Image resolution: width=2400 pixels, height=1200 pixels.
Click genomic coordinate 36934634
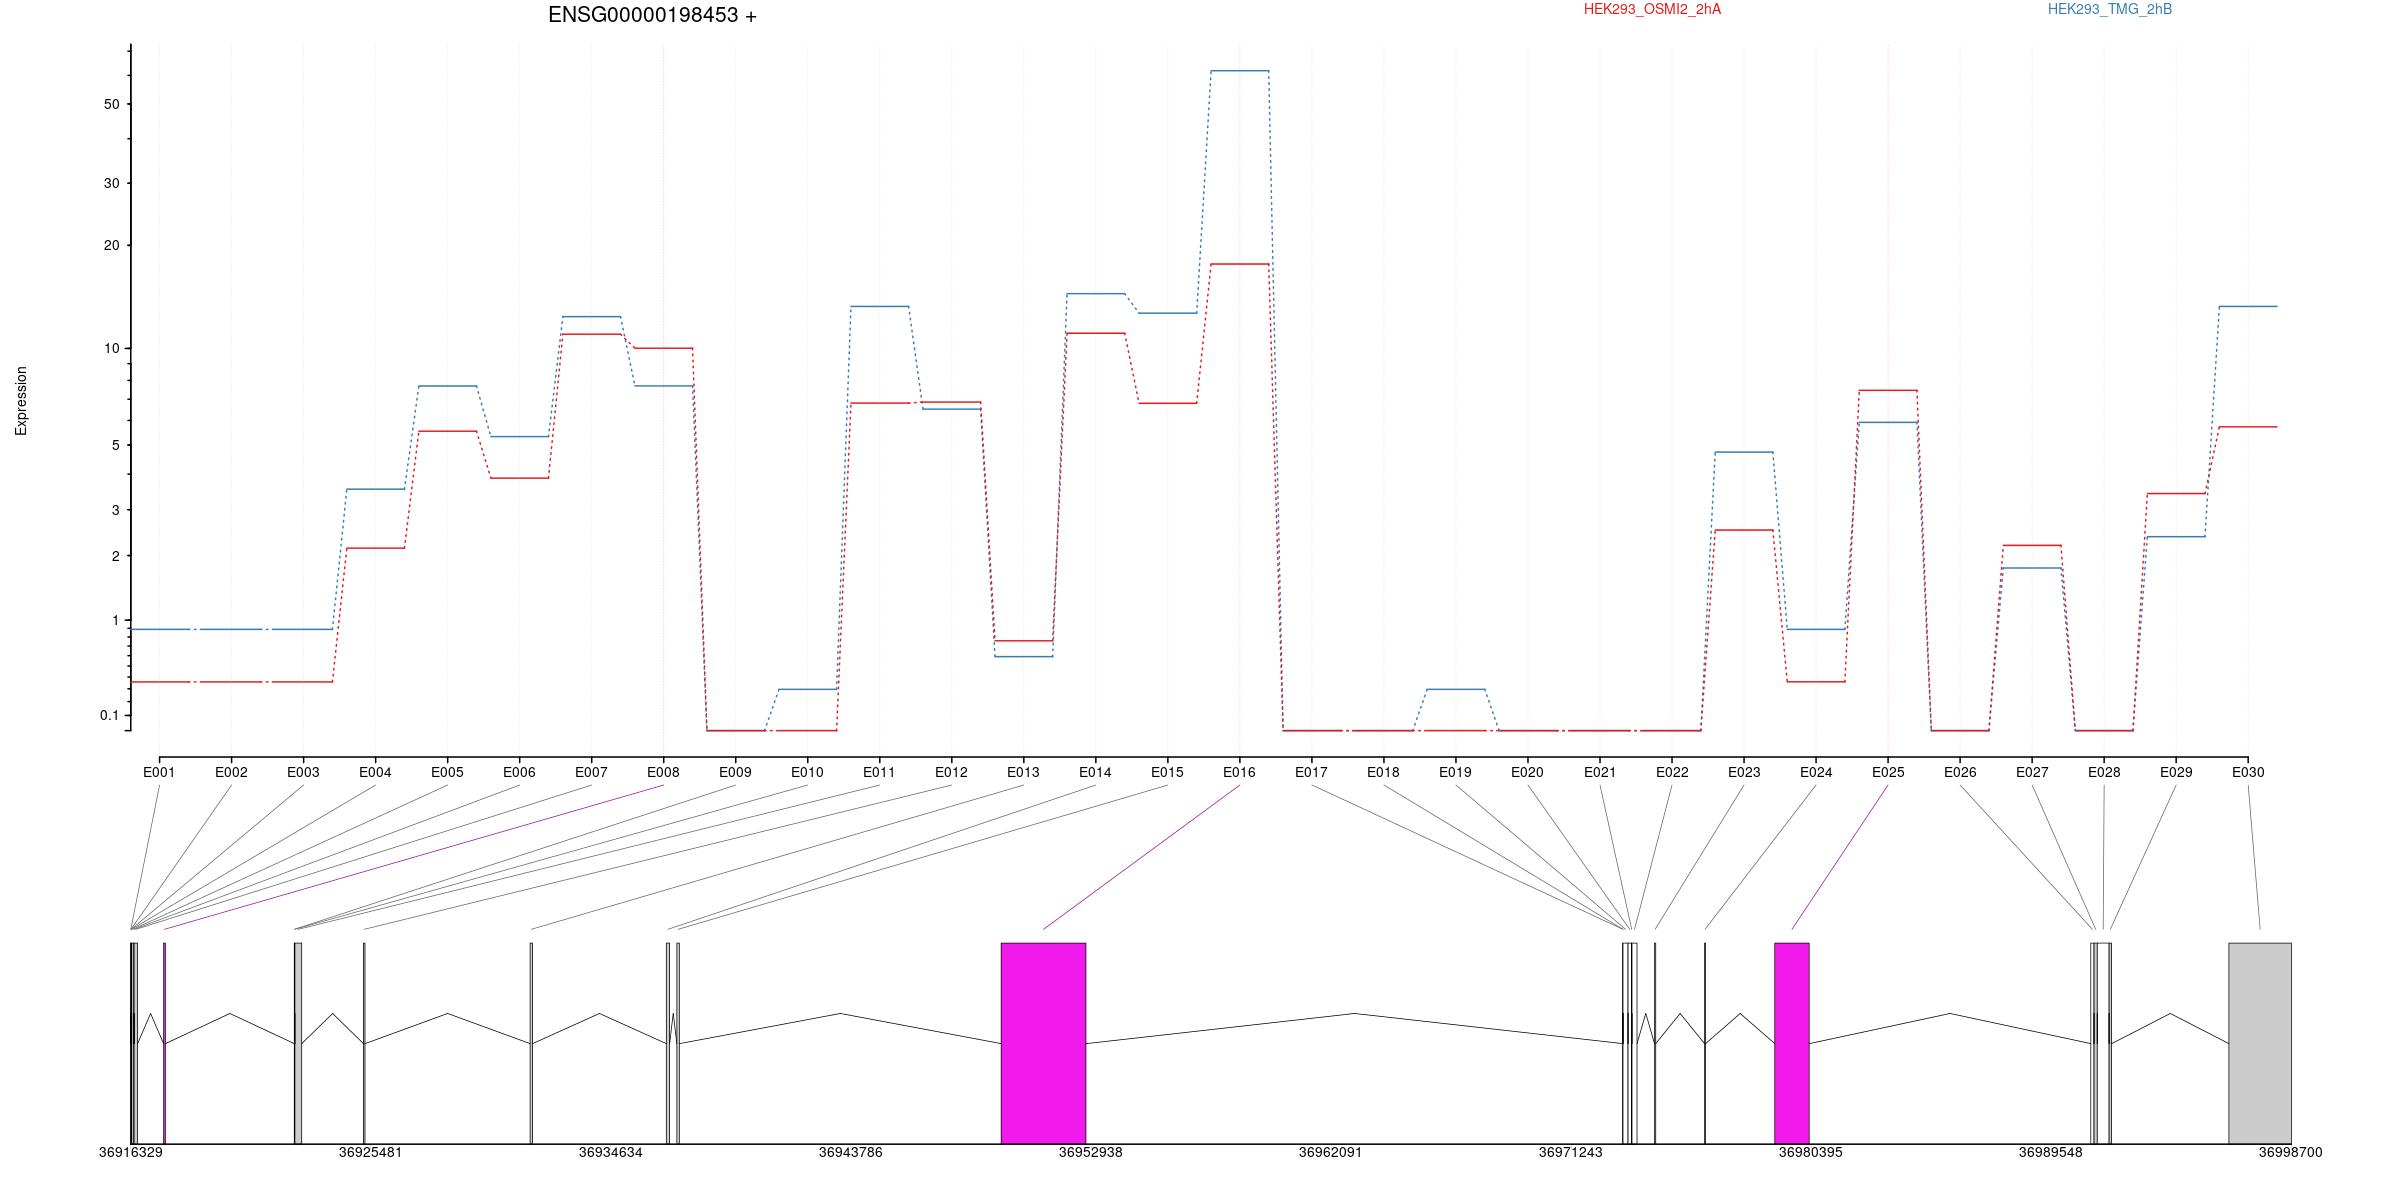611,1152
